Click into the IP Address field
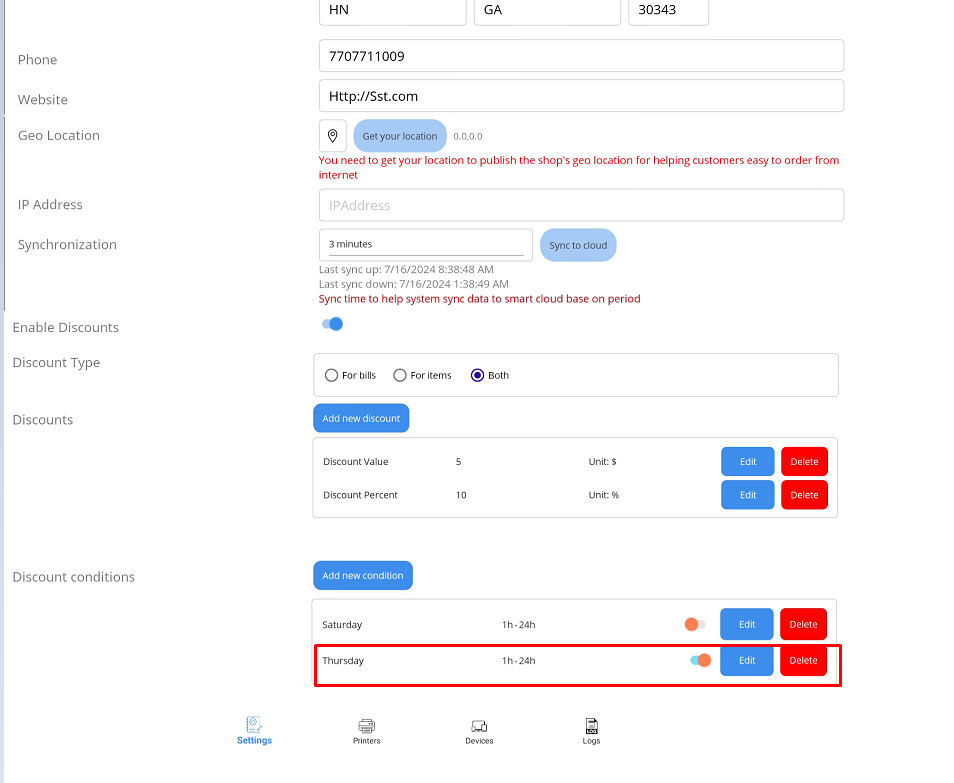 click(581, 205)
